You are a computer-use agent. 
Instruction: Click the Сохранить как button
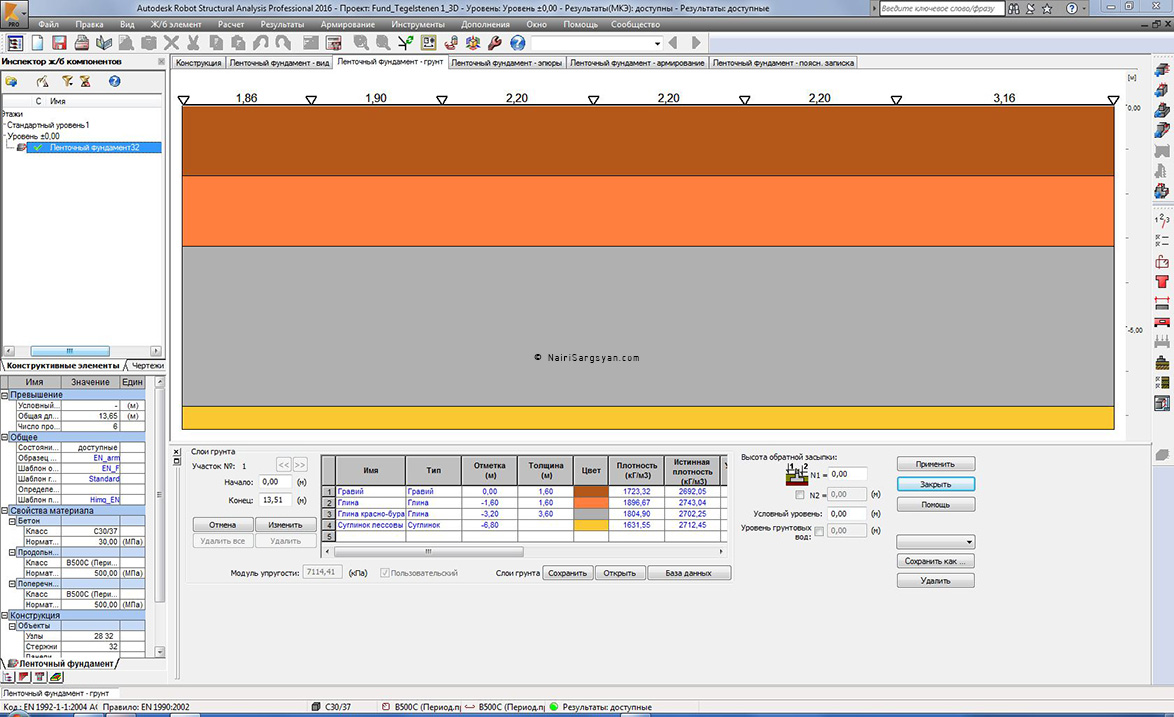[936, 561]
